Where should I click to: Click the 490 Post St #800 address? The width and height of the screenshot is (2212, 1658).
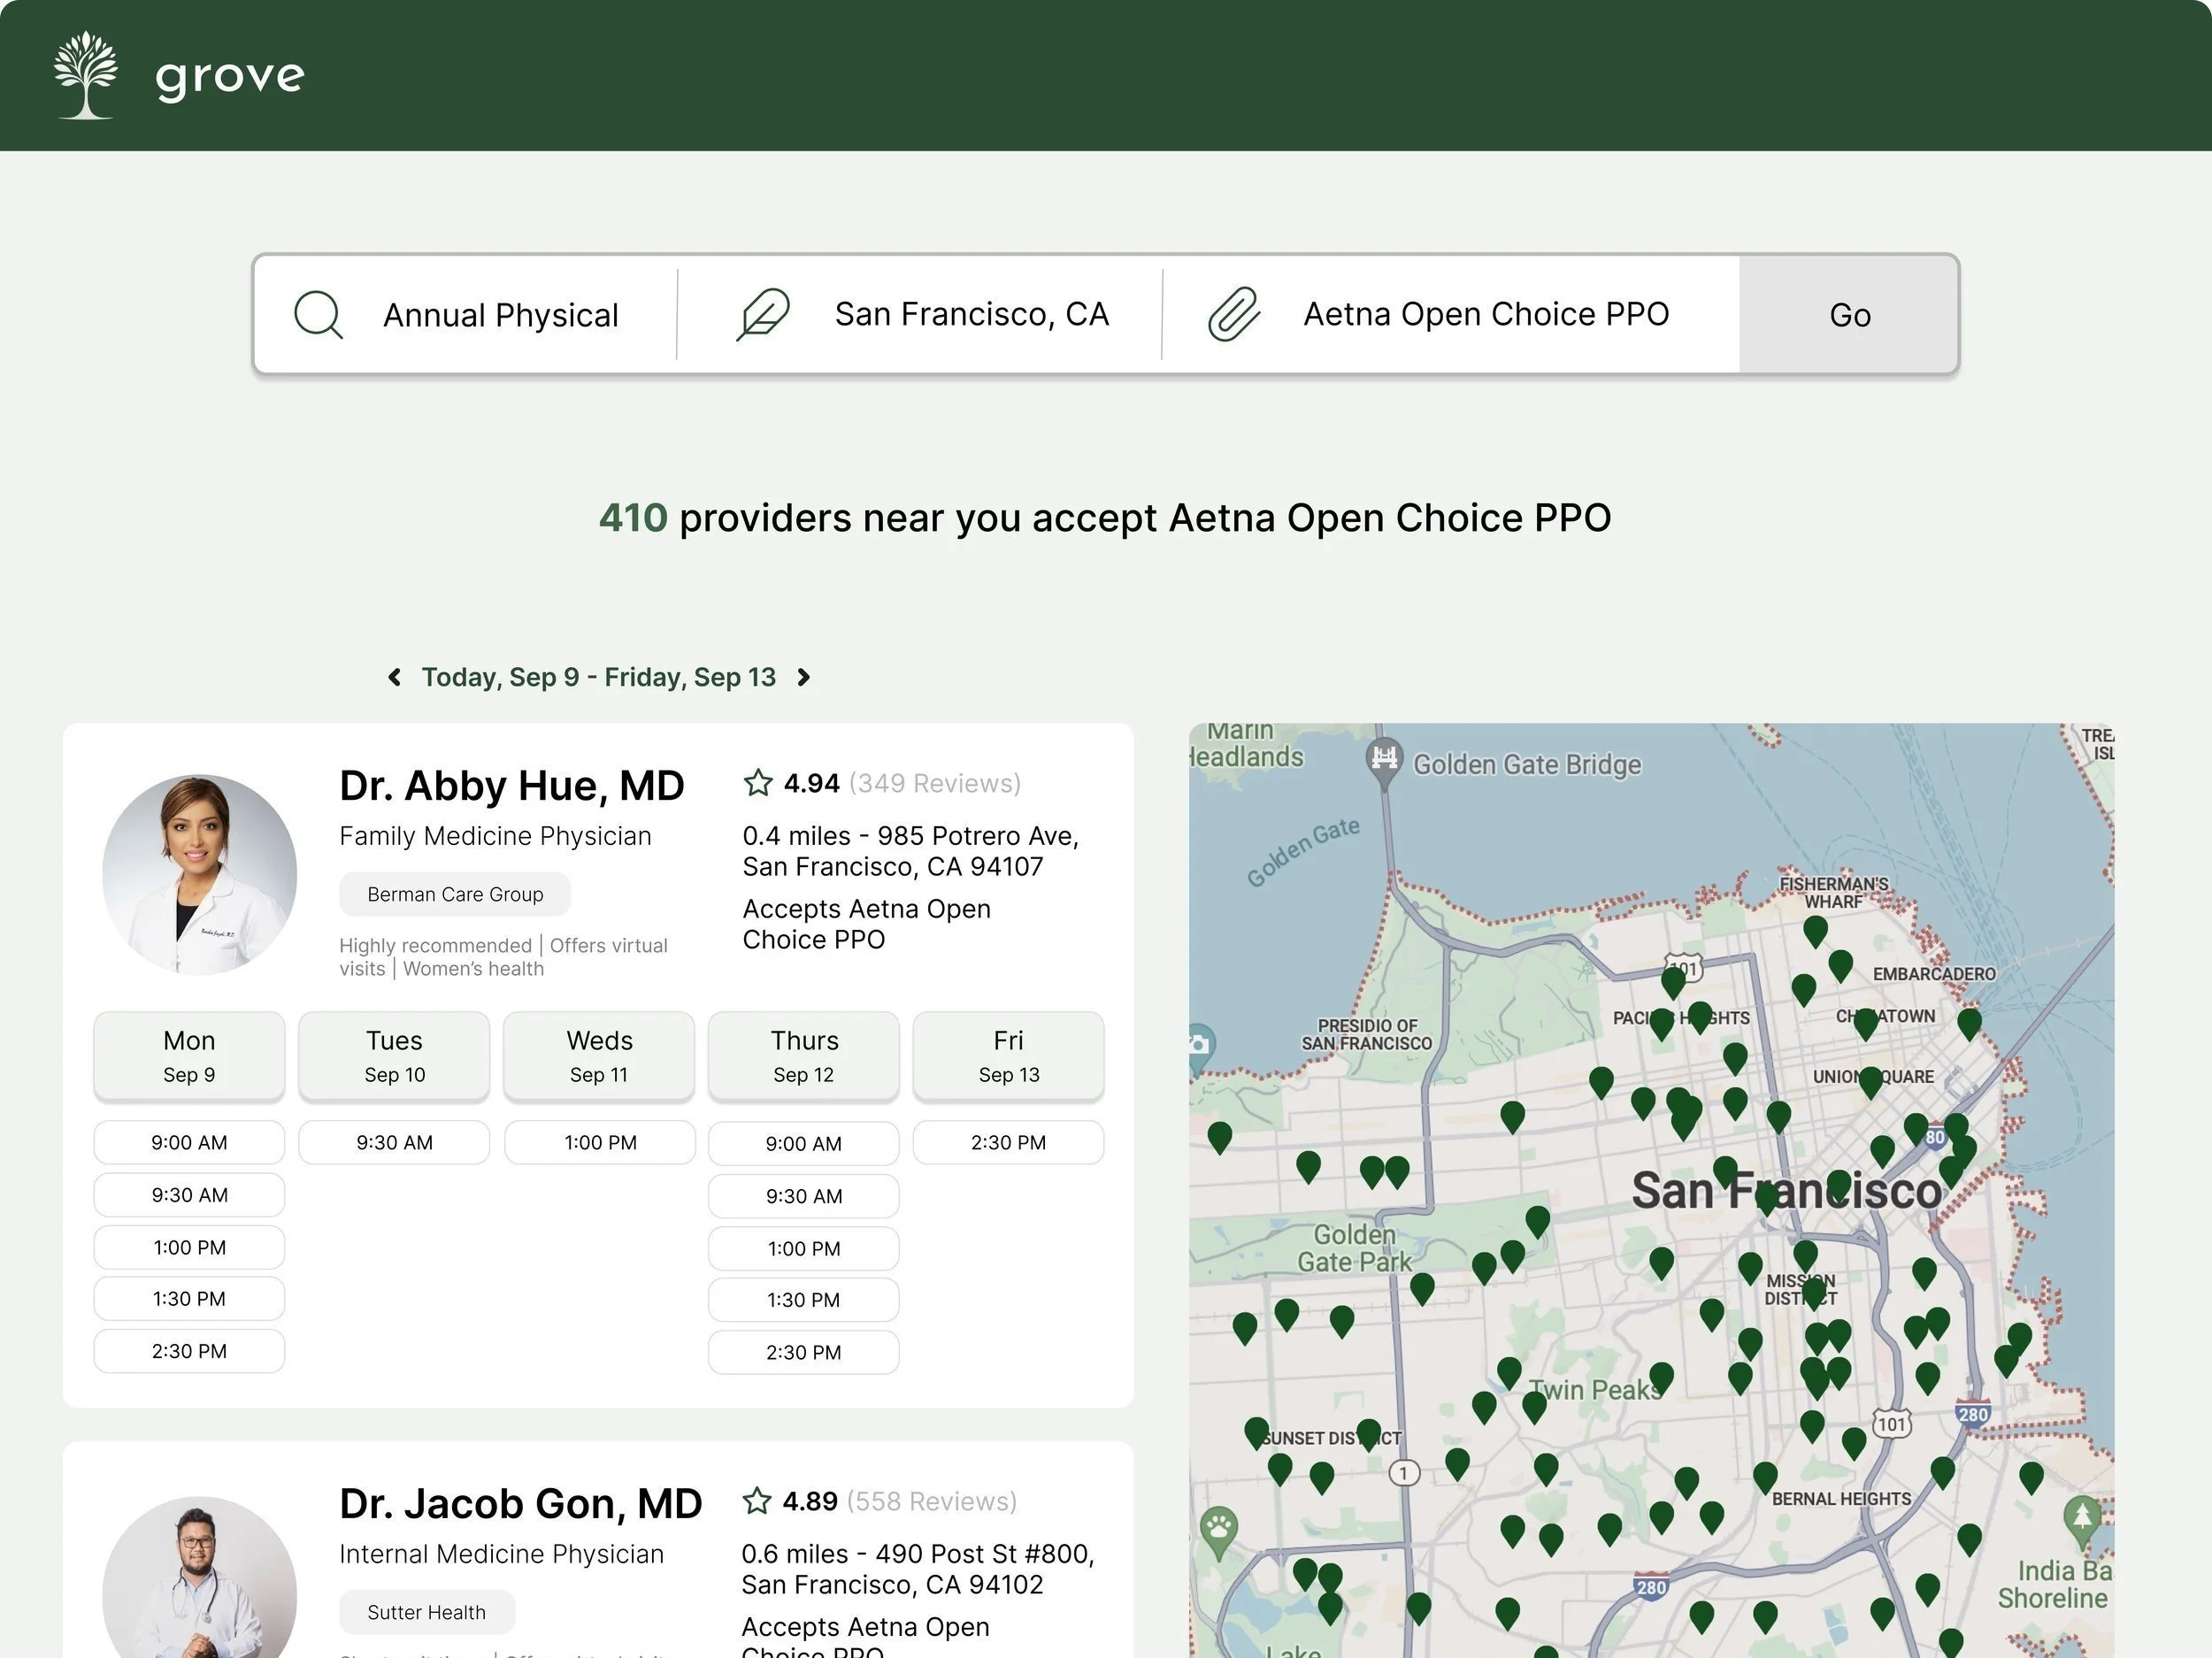pyautogui.click(x=918, y=1569)
